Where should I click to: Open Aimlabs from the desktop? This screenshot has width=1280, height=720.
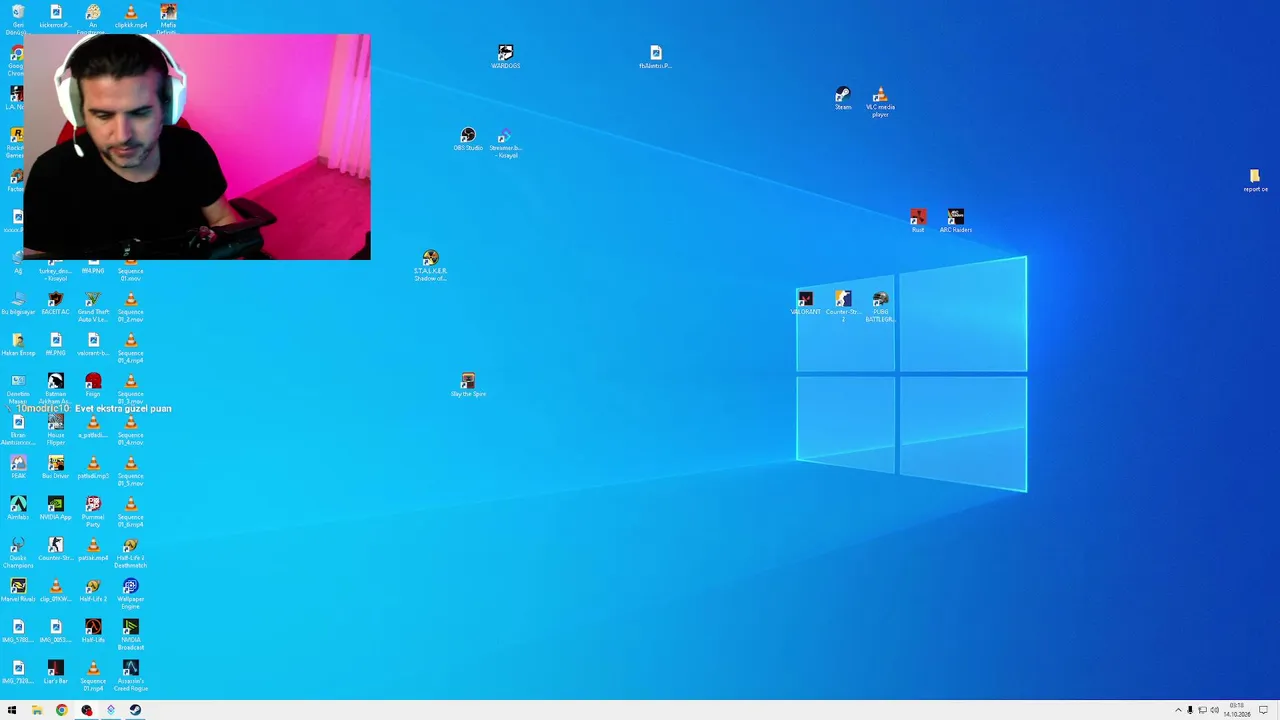point(18,508)
